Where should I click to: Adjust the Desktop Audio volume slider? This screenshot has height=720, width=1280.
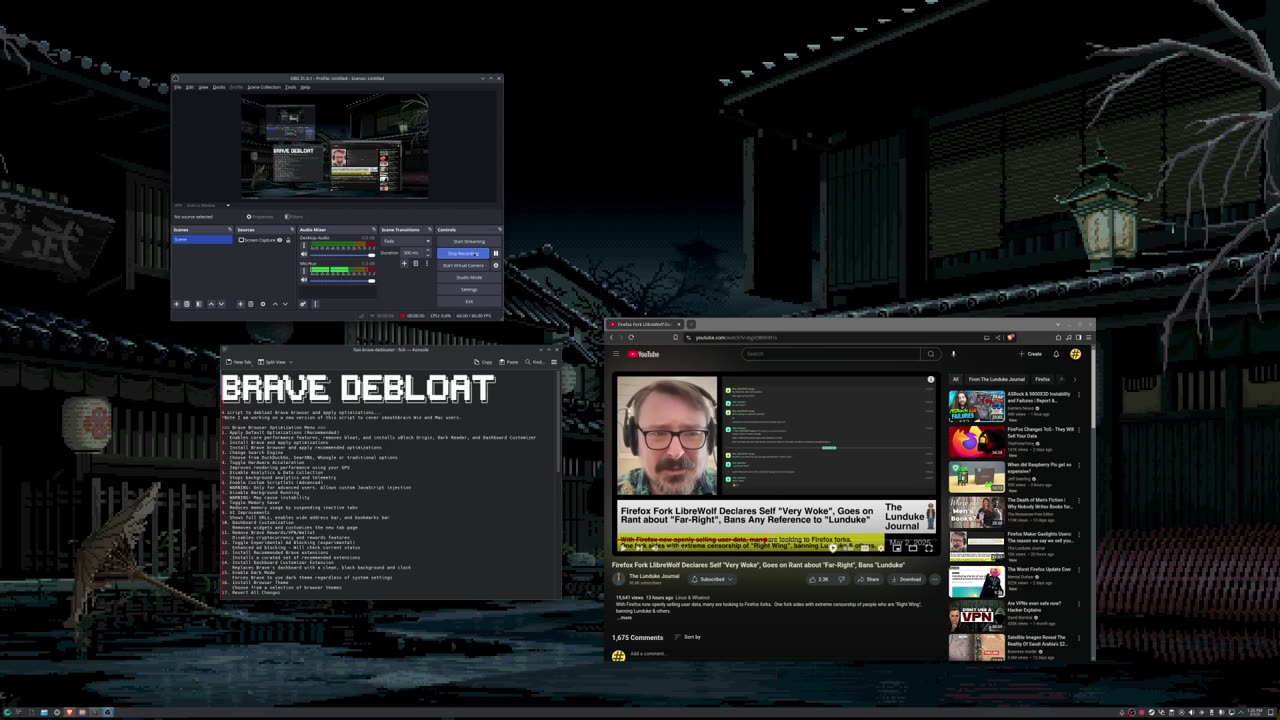[x=343, y=255]
